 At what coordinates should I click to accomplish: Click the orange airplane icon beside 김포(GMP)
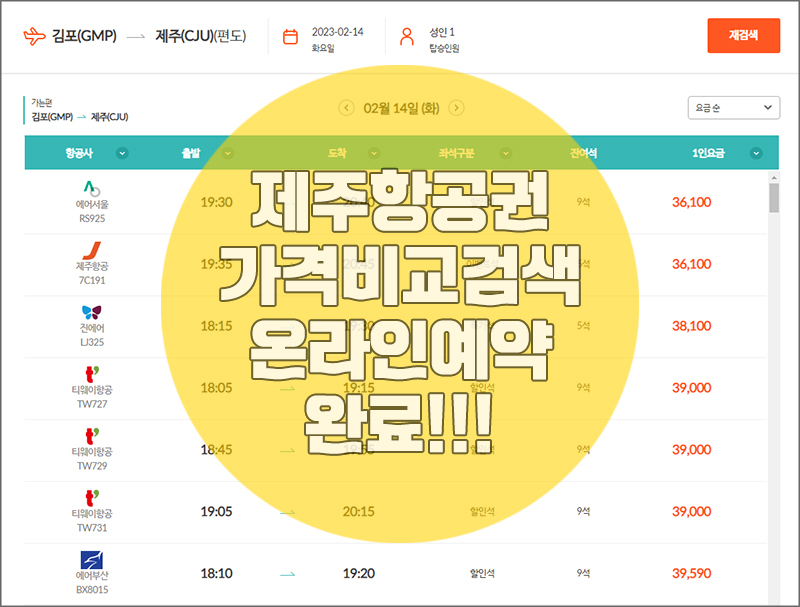[34, 36]
